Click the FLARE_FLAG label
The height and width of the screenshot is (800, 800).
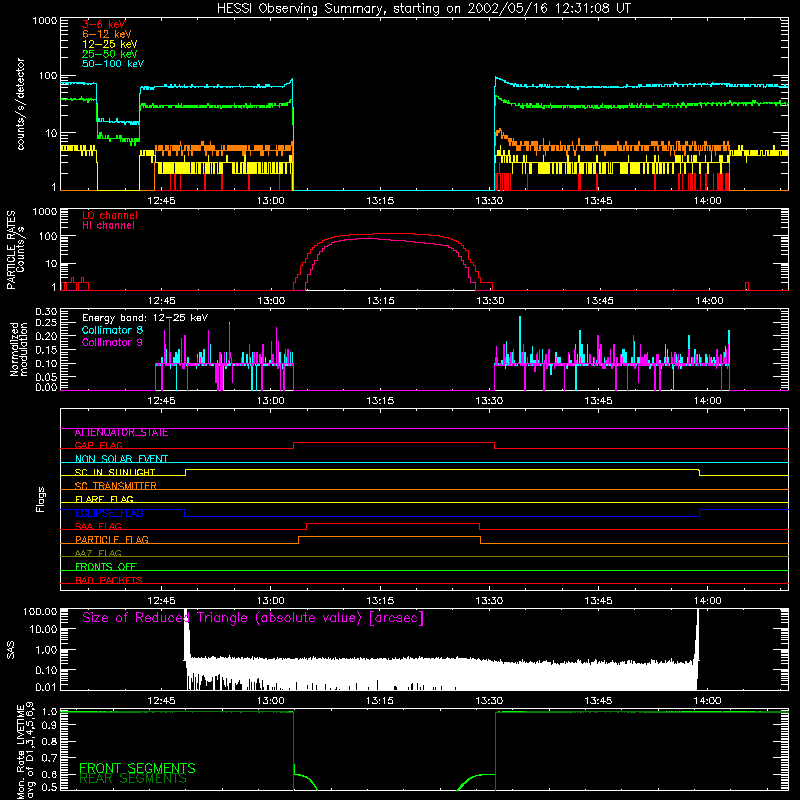(x=104, y=499)
